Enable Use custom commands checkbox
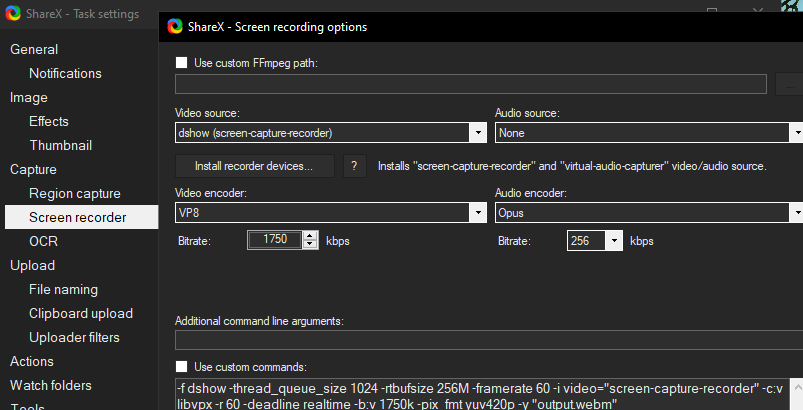The width and height of the screenshot is (803, 410). point(181,366)
